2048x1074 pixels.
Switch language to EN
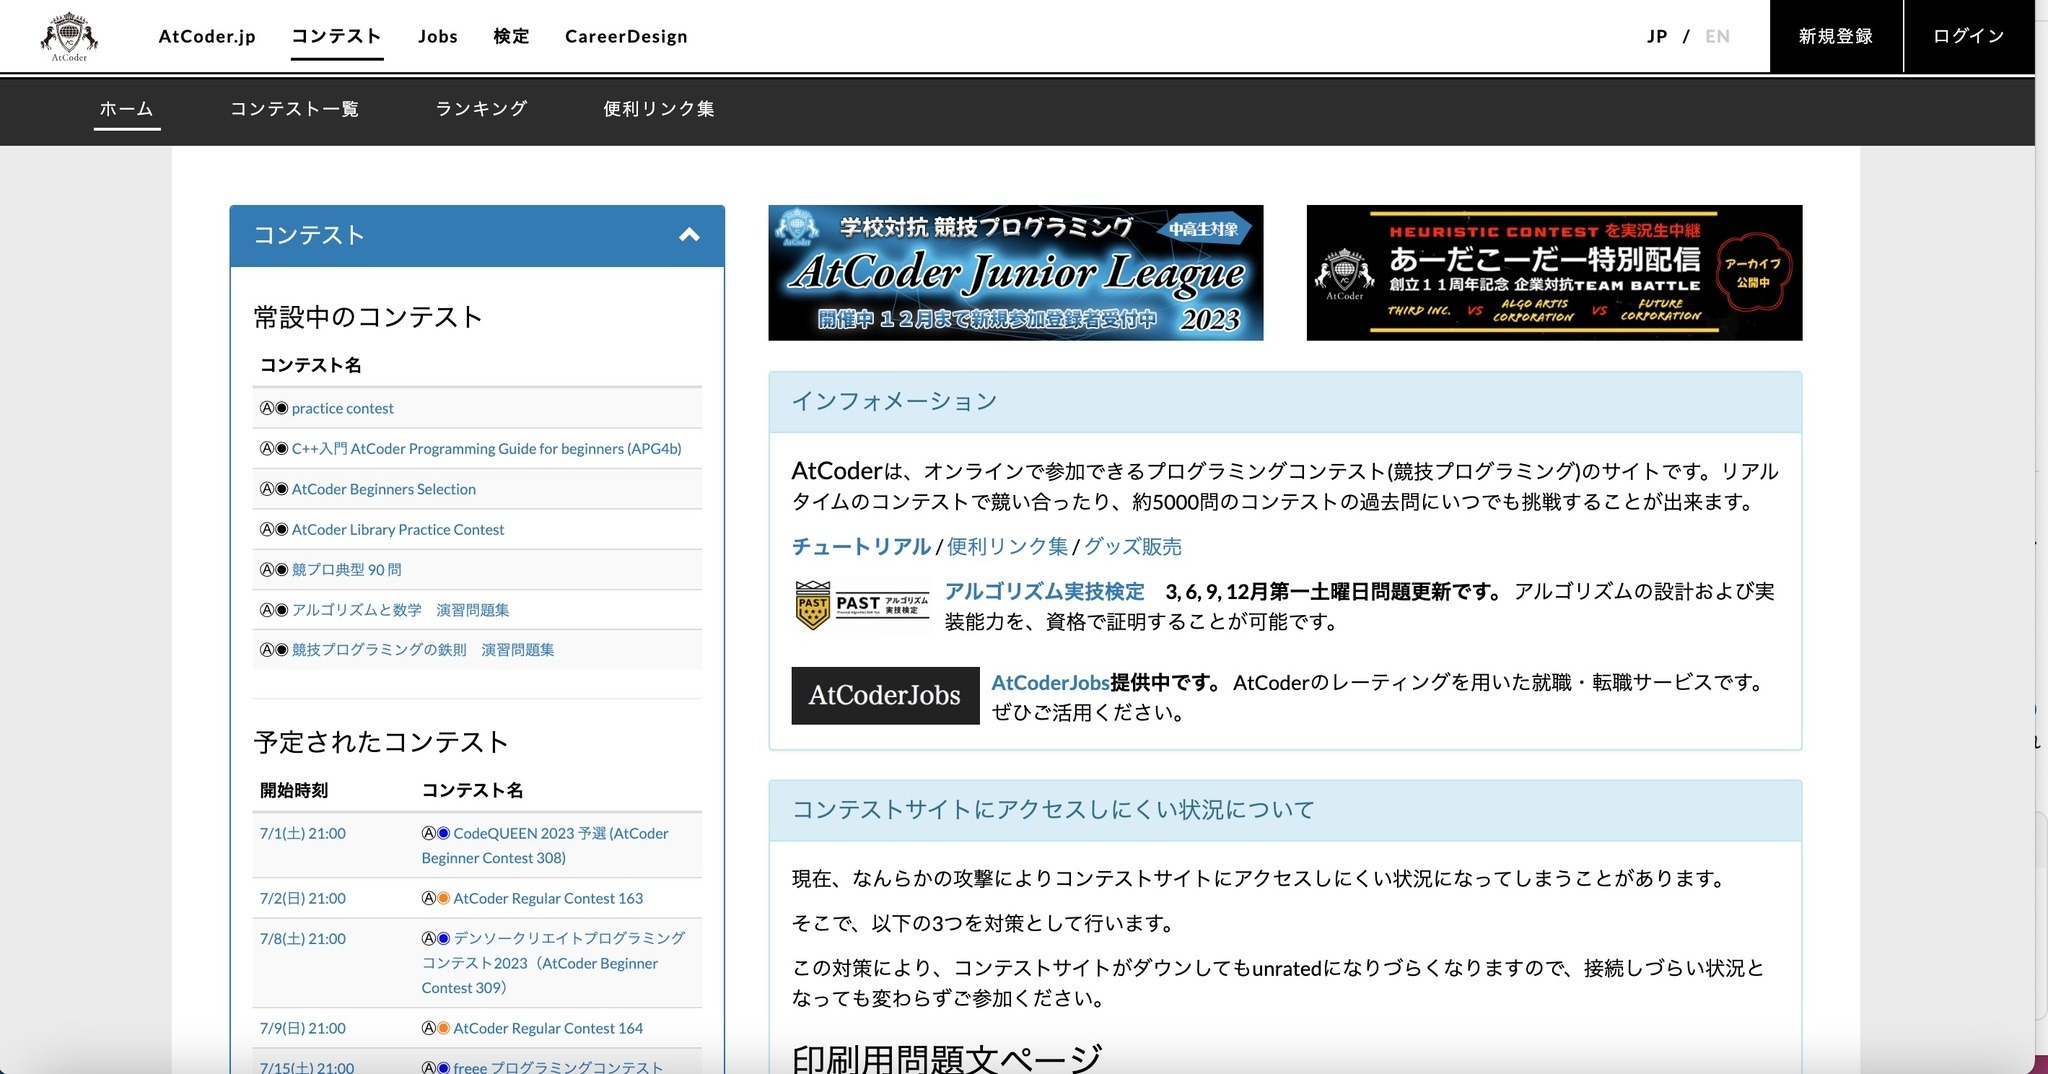1717,37
